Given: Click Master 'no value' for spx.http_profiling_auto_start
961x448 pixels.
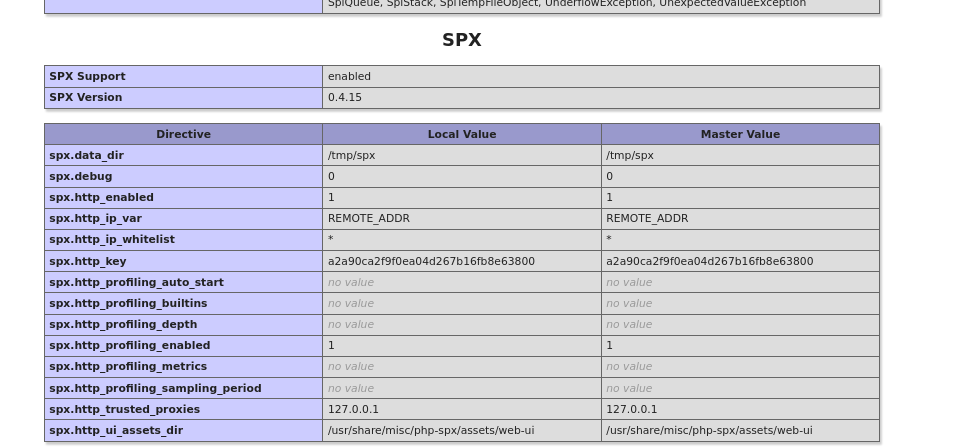Looking at the screenshot, I should coord(629,282).
